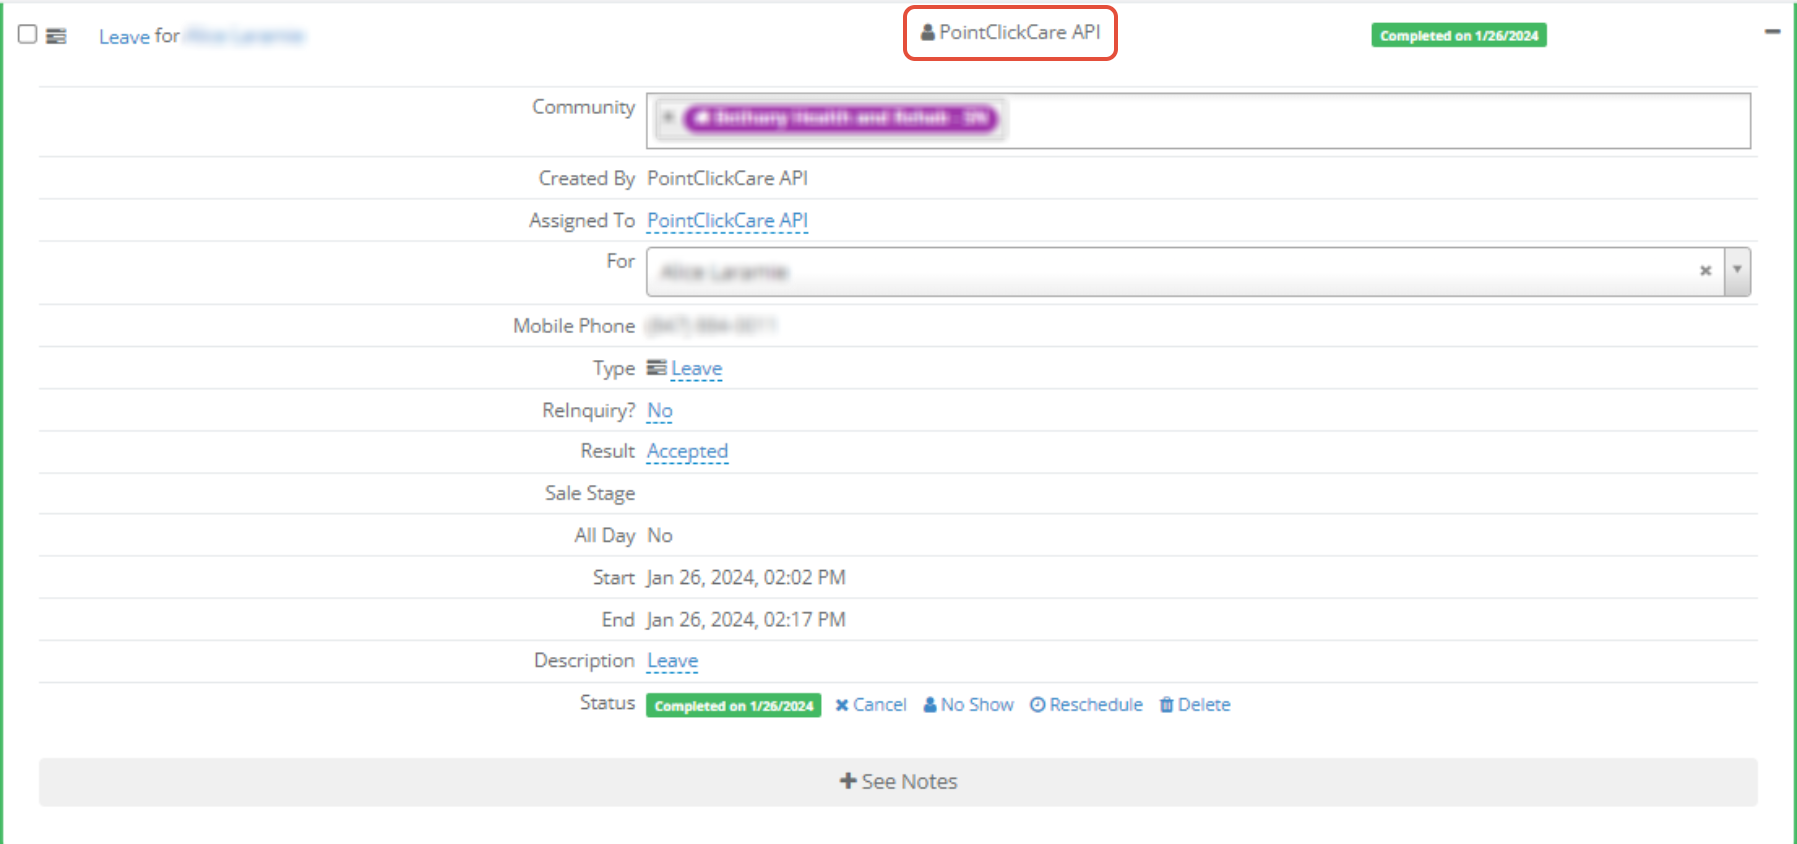This screenshot has width=1797, height=844.
Task: Click inside the Community field
Action: 1198,121
